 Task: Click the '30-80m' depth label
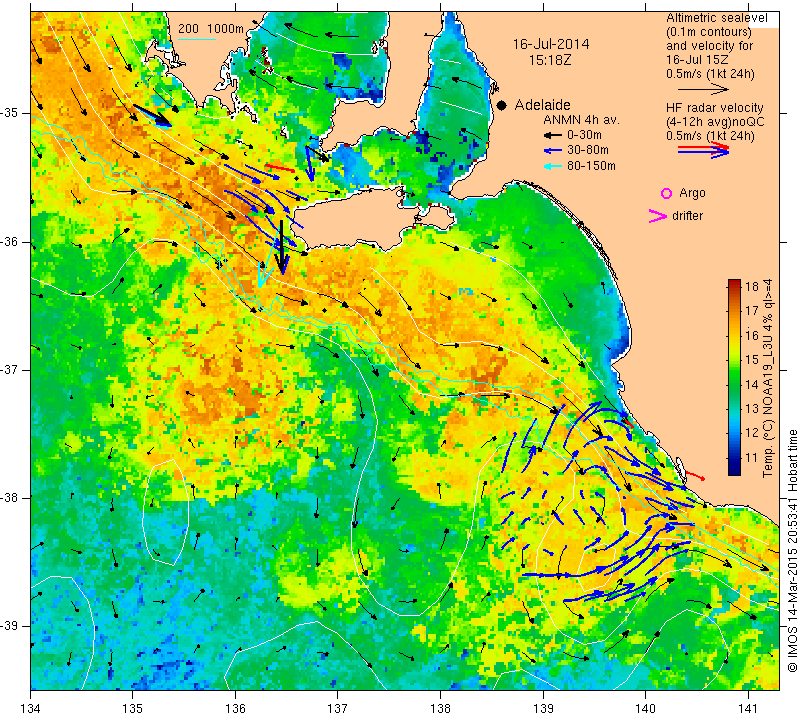click(587, 151)
